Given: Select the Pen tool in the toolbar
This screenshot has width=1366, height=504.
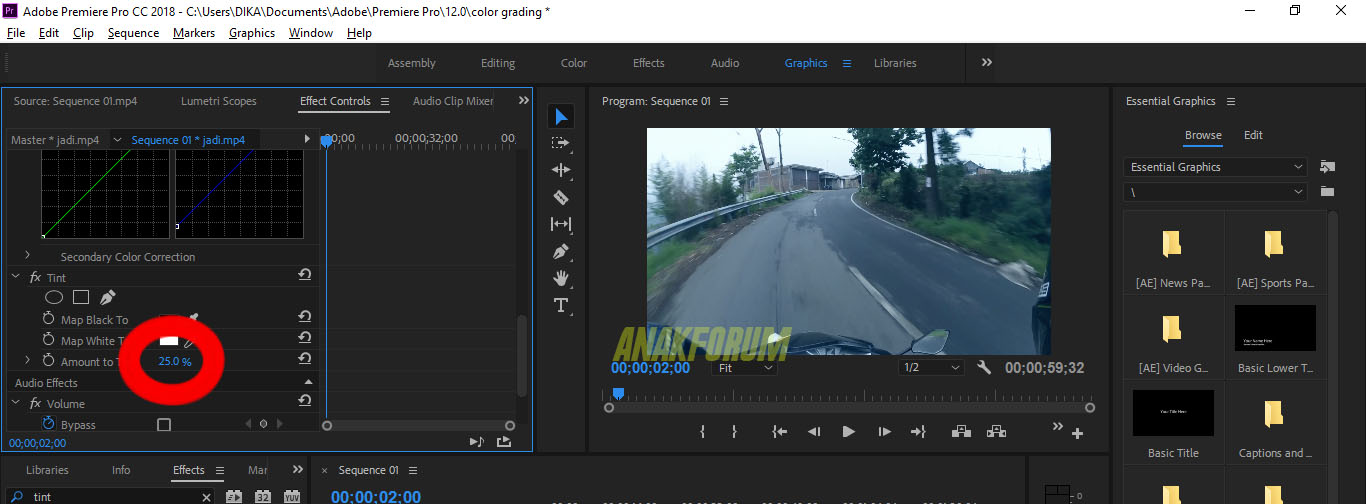Looking at the screenshot, I should 561,251.
